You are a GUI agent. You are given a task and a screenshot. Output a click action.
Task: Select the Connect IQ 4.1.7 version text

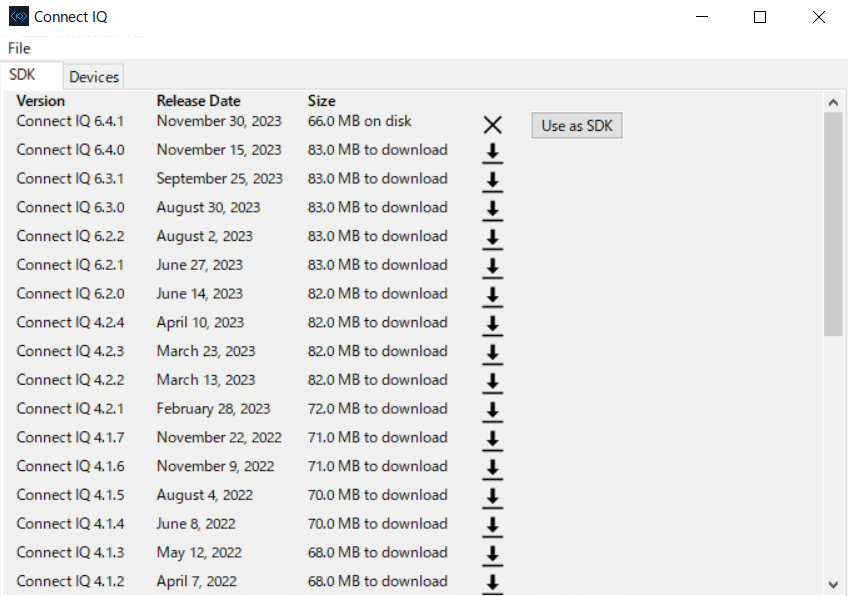70,438
